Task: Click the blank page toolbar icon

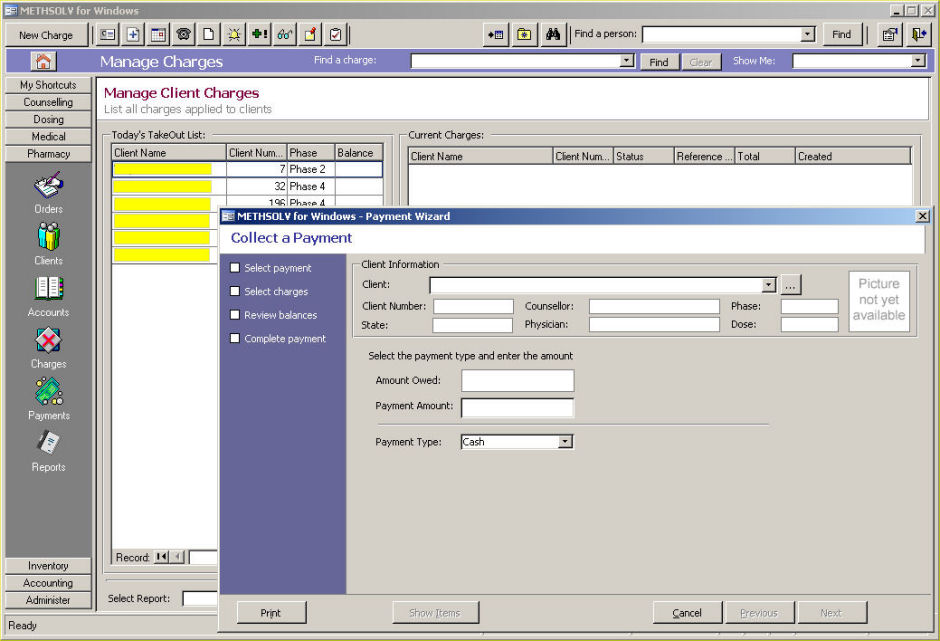Action: pyautogui.click(x=209, y=35)
